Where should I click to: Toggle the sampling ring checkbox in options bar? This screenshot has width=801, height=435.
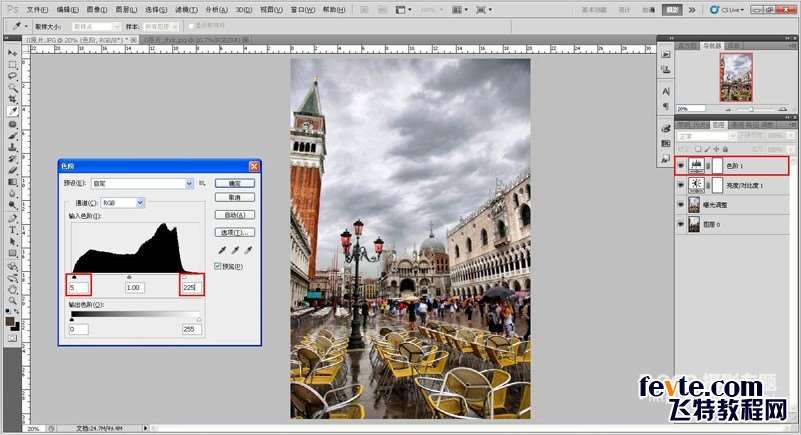point(191,26)
